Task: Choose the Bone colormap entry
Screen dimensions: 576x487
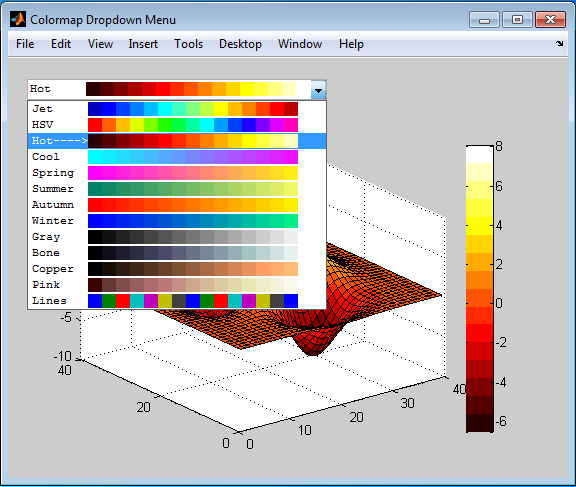Action: (177, 253)
